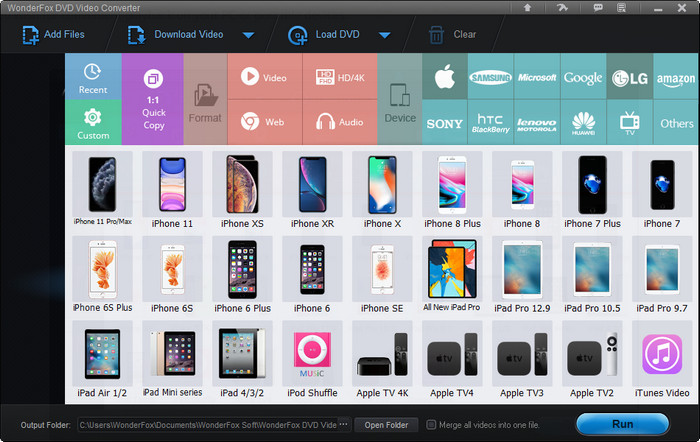This screenshot has width=700, height=442.
Task: Pick the iPhone 6 profile
Action: click(x=312, y=274)
